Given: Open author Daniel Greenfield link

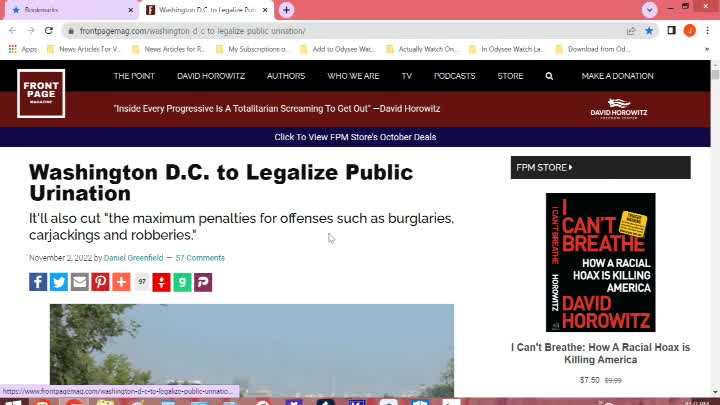Looking at the screenshot, I should tap(133, 258).
